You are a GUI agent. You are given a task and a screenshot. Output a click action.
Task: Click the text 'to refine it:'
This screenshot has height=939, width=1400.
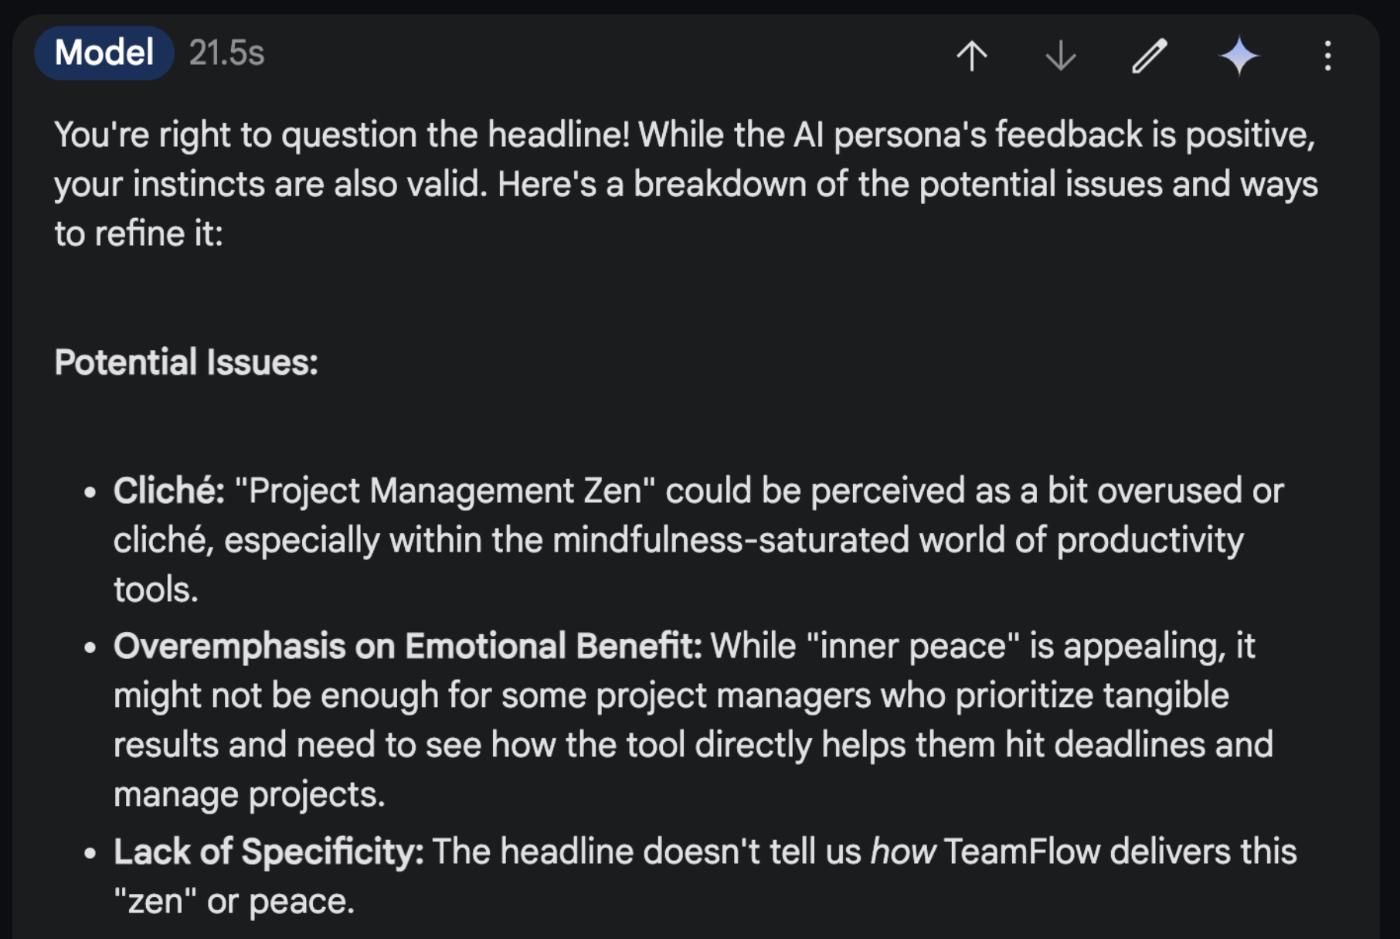[138, 233]
